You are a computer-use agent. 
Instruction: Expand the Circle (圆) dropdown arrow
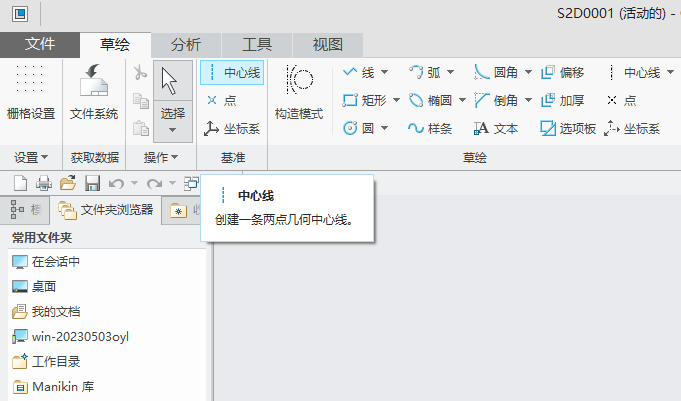(384, 128)
